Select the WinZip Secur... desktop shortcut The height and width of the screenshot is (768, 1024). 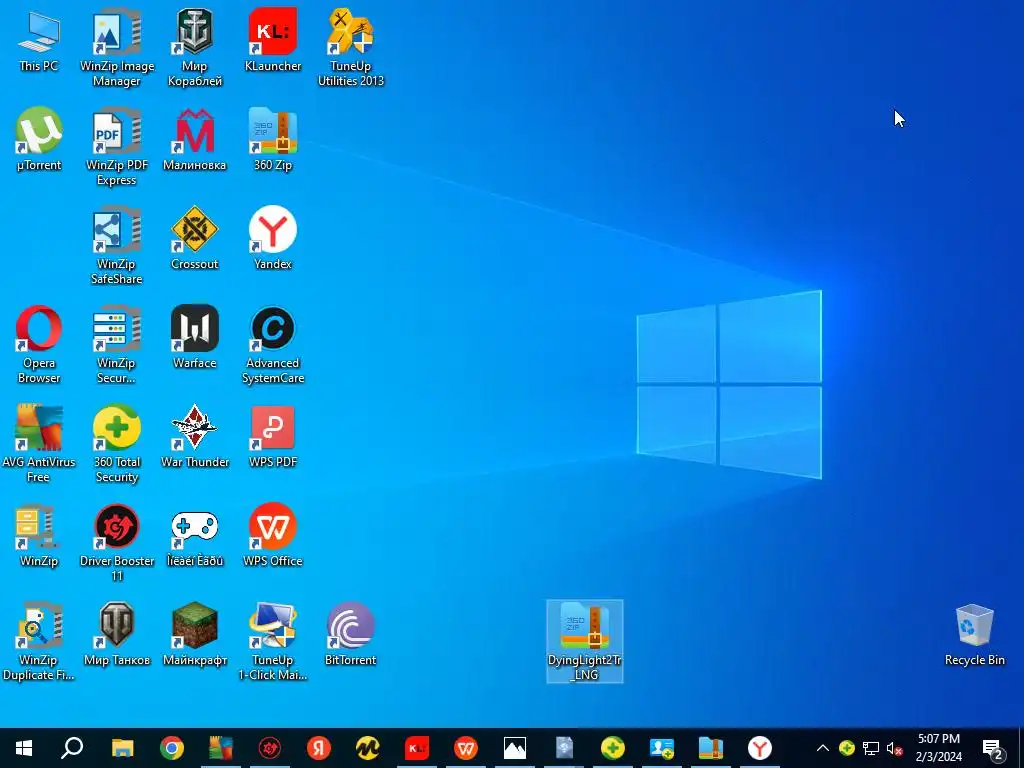117,345
